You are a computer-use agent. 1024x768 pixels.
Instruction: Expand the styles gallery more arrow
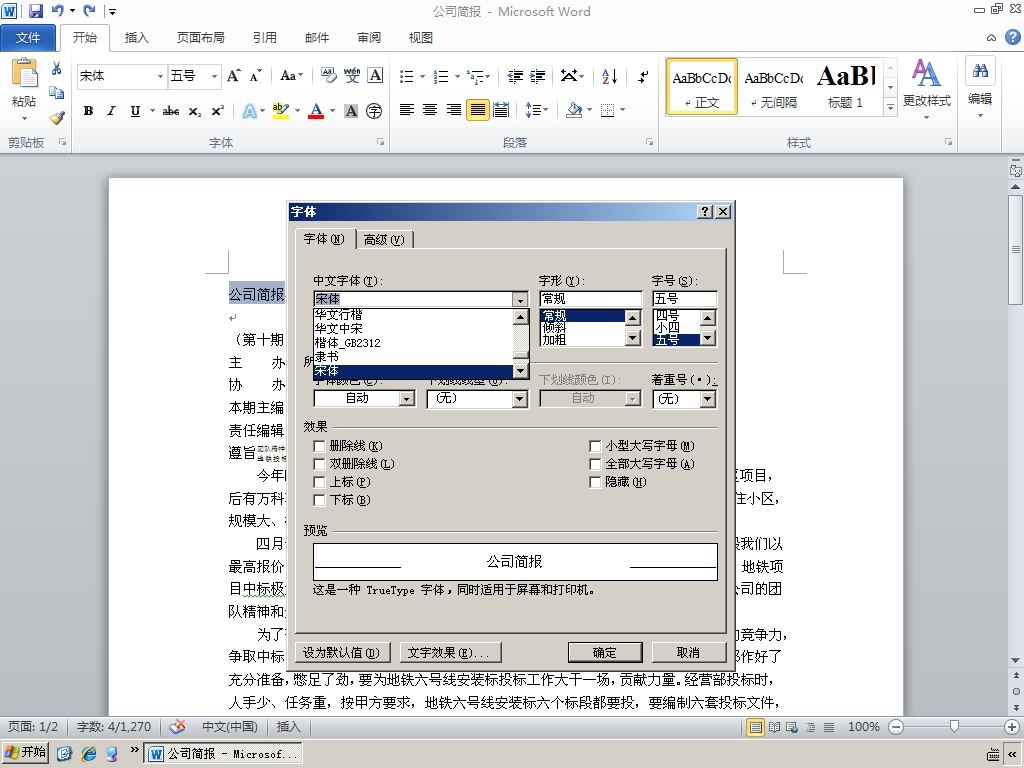pyautogui.click(x=890, y=107)
